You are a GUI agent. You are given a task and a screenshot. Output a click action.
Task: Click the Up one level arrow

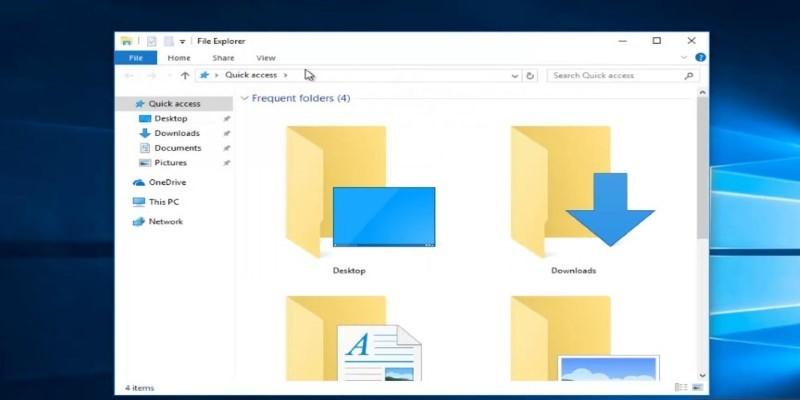pyautogui.click(x=184, y=75)
